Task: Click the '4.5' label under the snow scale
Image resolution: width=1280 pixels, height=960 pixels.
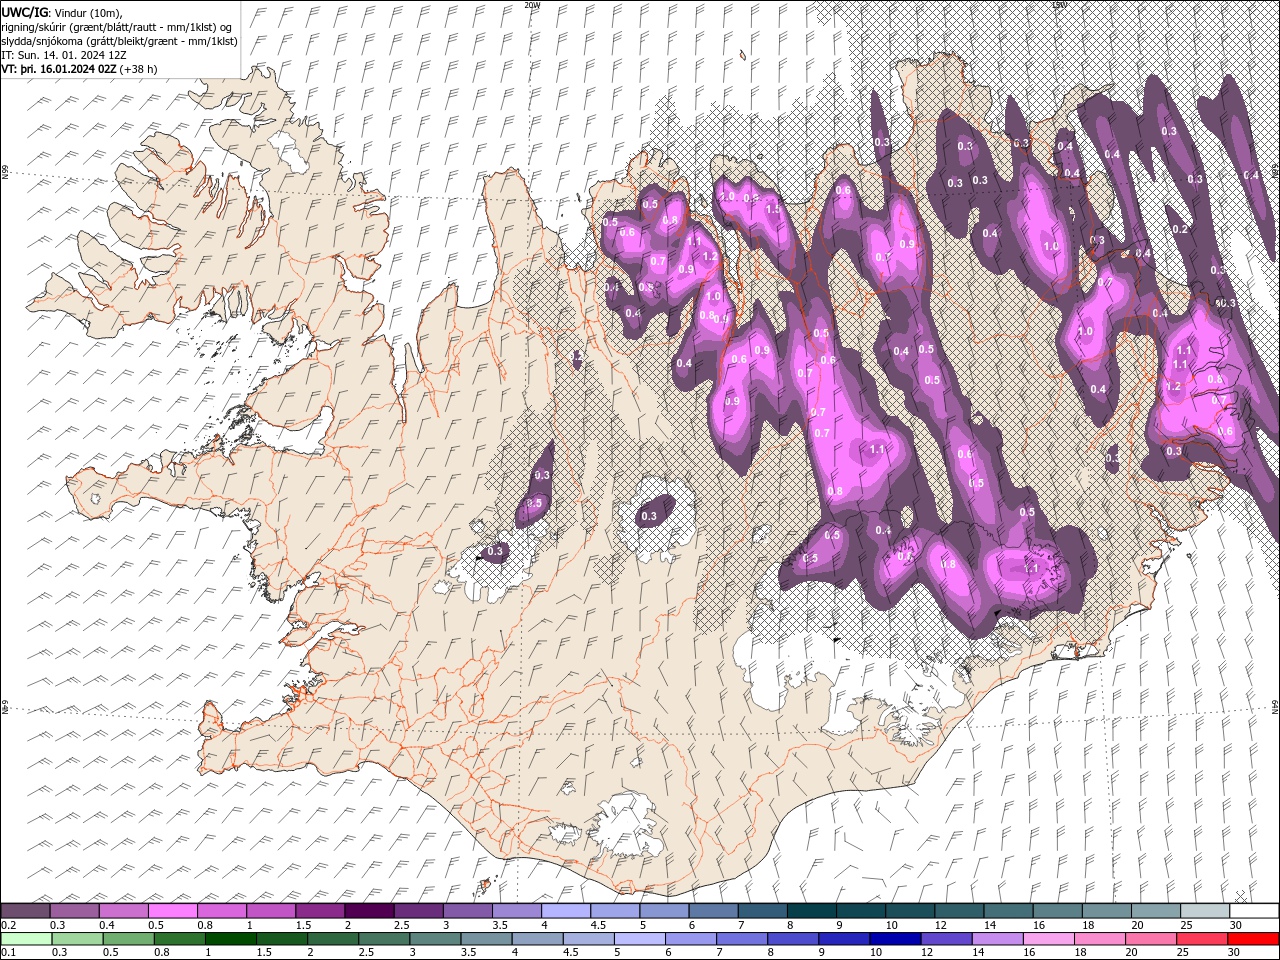Action: tap(597, 925)
